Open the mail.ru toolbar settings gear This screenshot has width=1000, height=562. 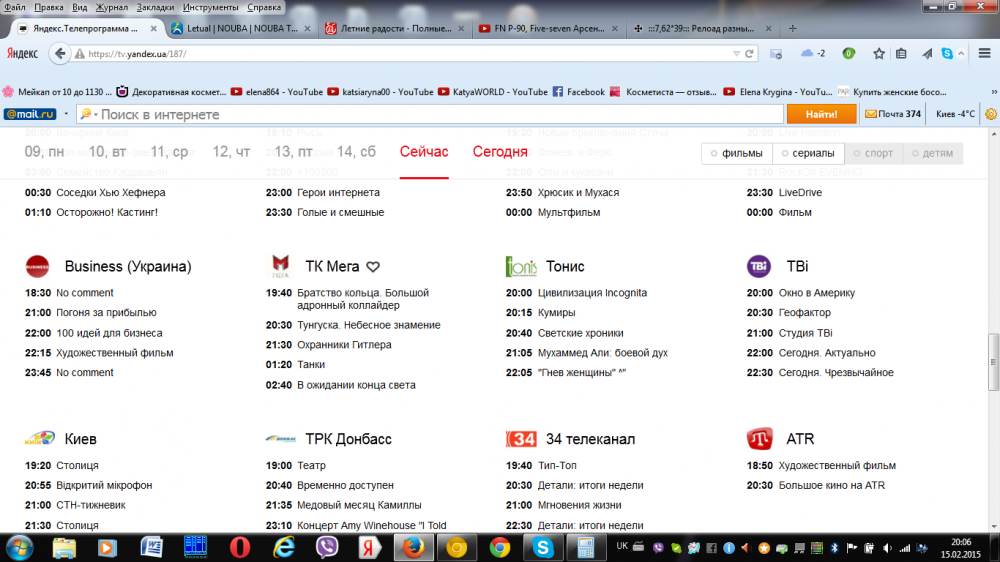[x=990, y=114]
